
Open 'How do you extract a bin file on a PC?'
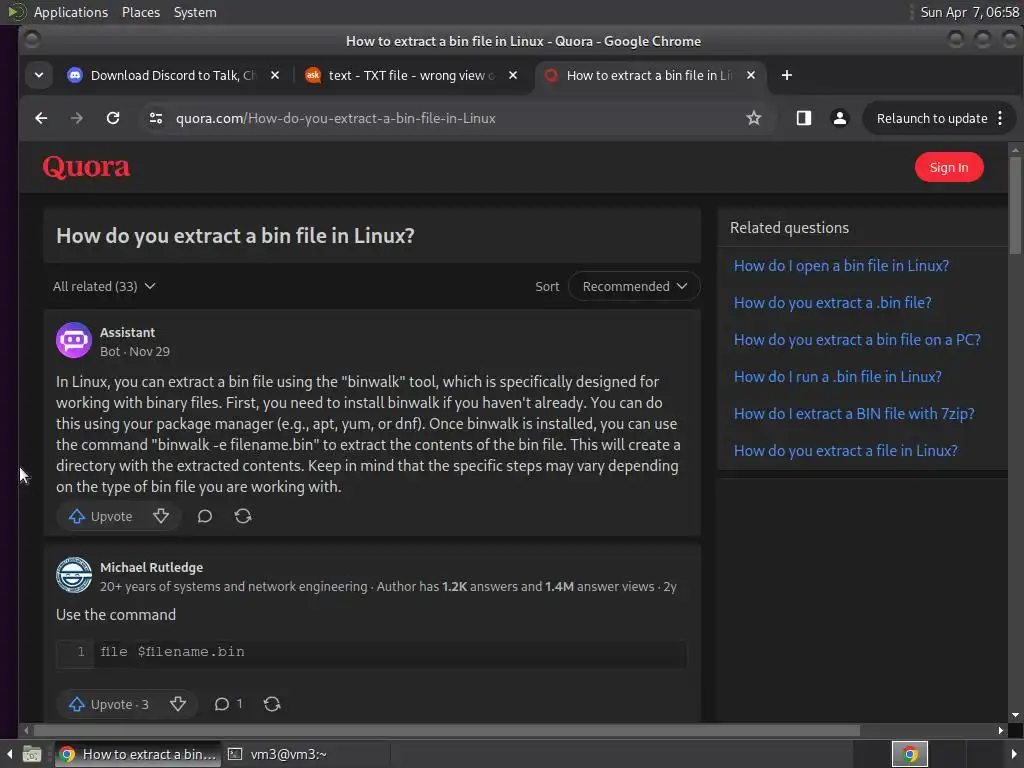point(857,340)
